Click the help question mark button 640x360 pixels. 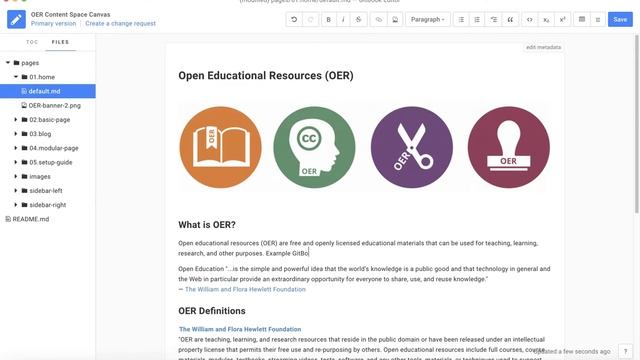625,351
